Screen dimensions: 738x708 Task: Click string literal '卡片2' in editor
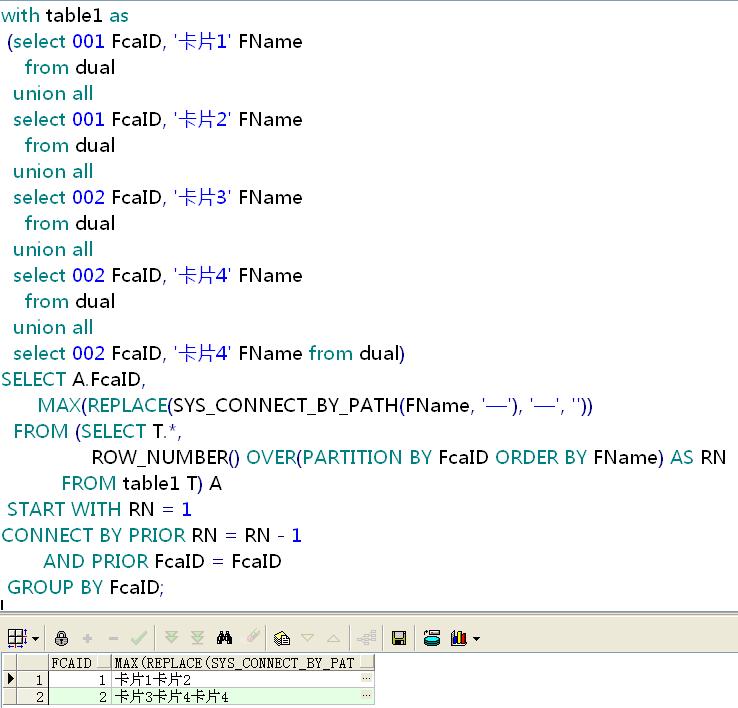[x=202, y=120]
